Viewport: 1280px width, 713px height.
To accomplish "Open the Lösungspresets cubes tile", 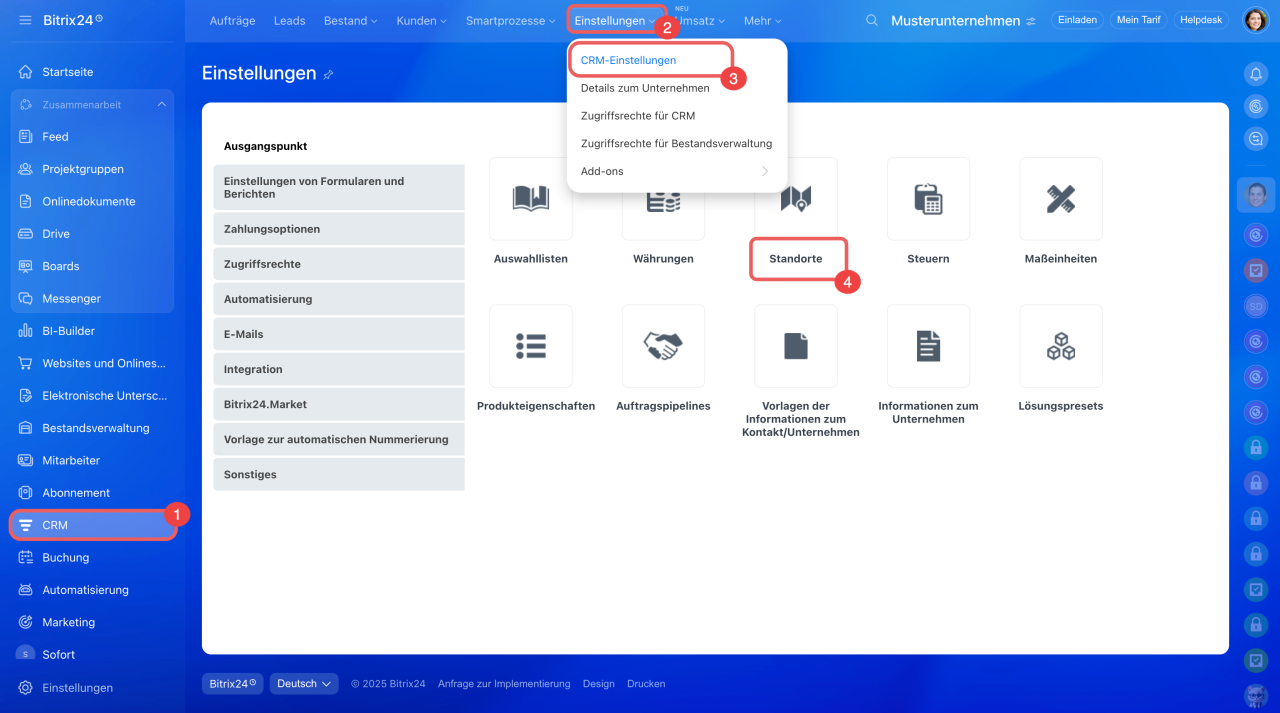I will (x=1061, y=346).
